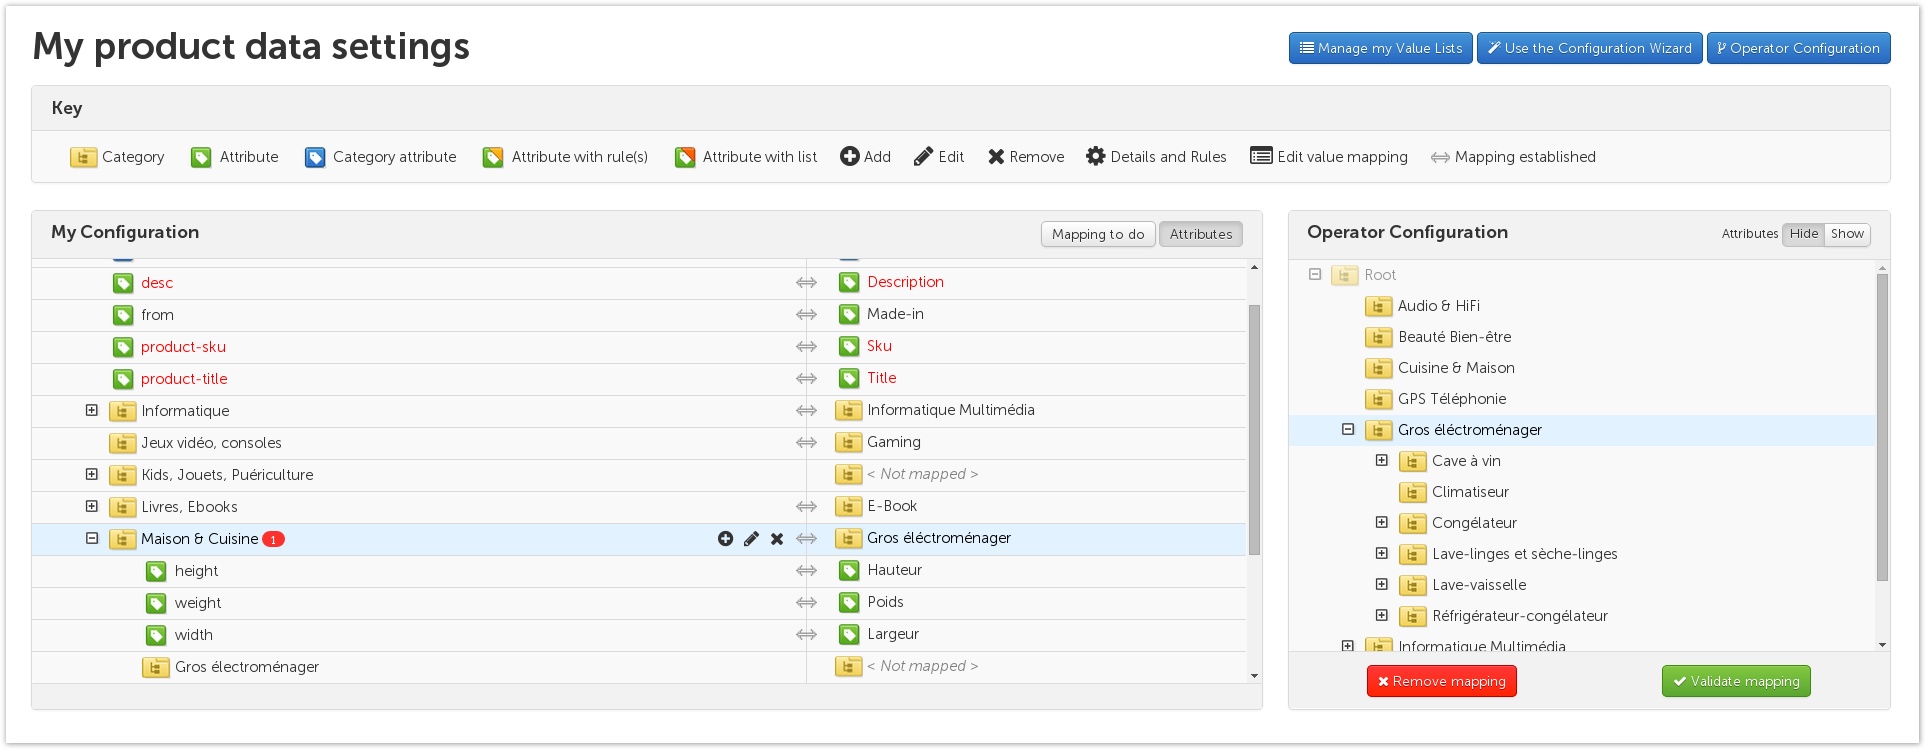Expand the Cave à vin subcategory
Image resolution: width=1925 pixels, height=749 pixels.
tap(1382, 460)
